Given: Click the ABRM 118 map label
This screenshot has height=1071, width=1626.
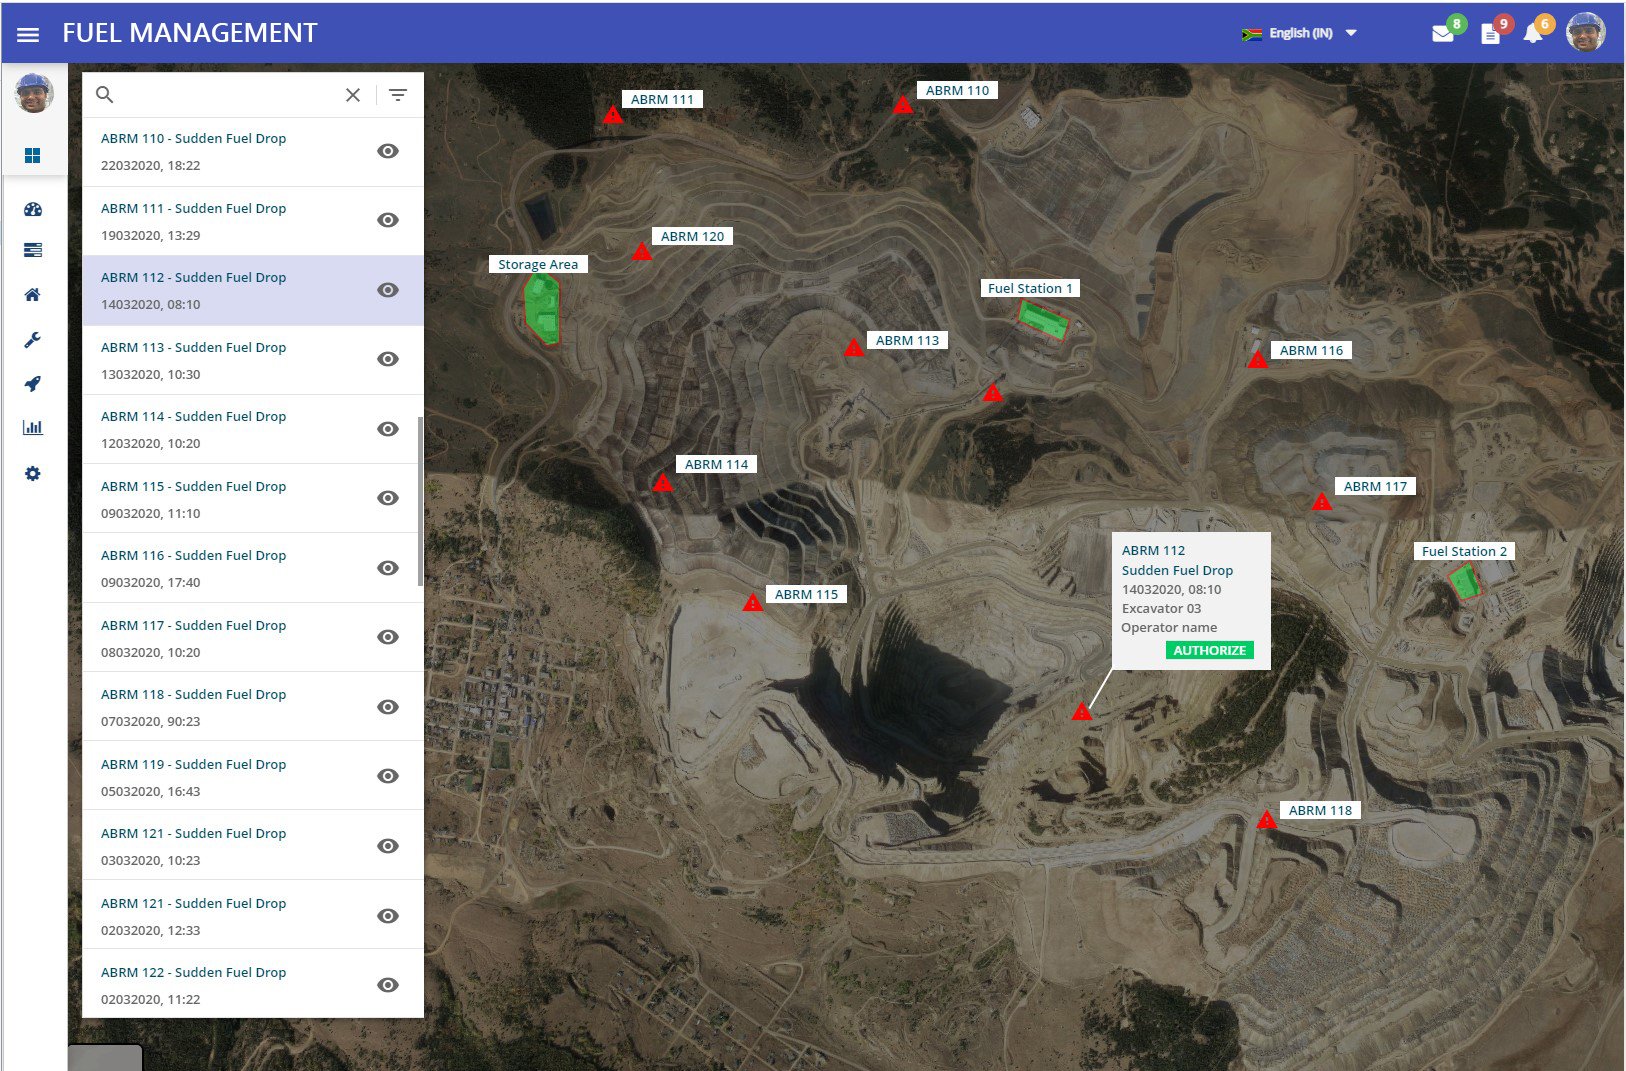Looking at the screenshot, I should click(1320, 810).
